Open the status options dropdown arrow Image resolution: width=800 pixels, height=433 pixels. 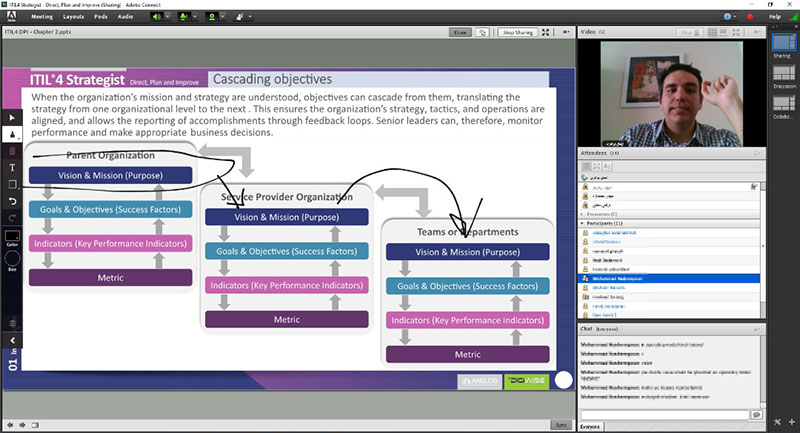click(250, 17)
